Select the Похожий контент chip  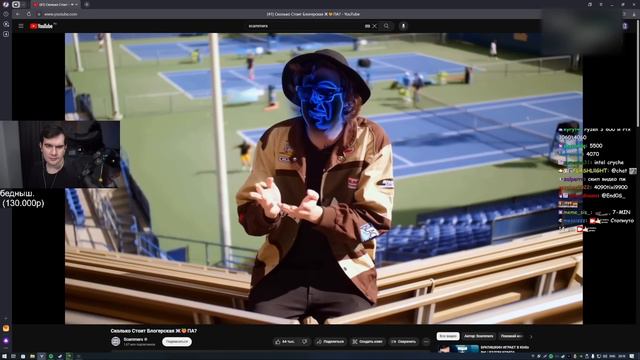511,336
